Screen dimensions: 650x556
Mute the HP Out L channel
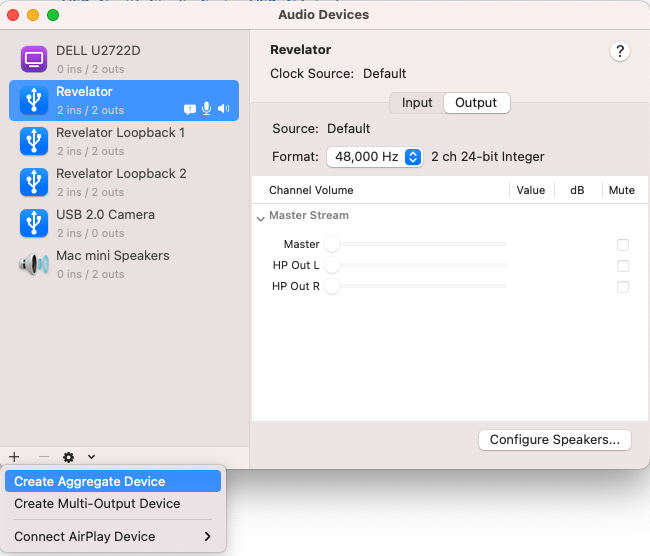[623, 266]
